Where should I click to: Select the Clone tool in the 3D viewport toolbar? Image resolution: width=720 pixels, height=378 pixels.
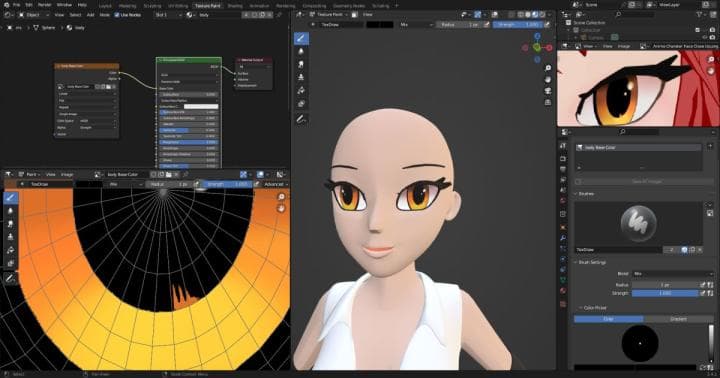pos(301,77)
